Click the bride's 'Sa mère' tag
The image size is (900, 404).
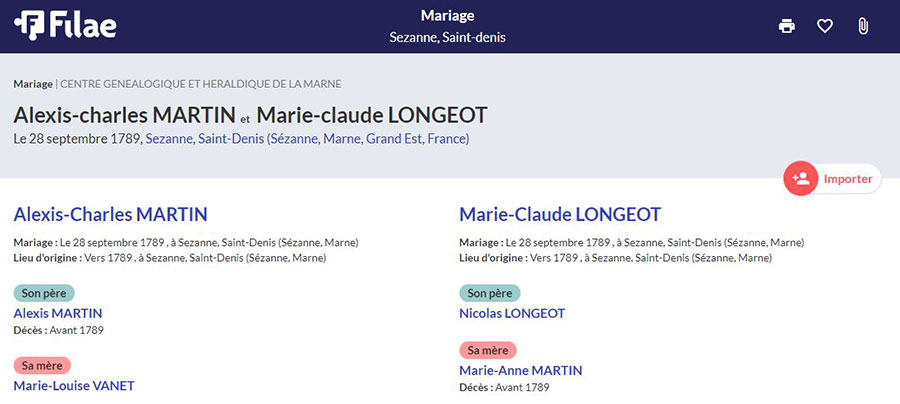pyautogui.click(x=488, y=350)
